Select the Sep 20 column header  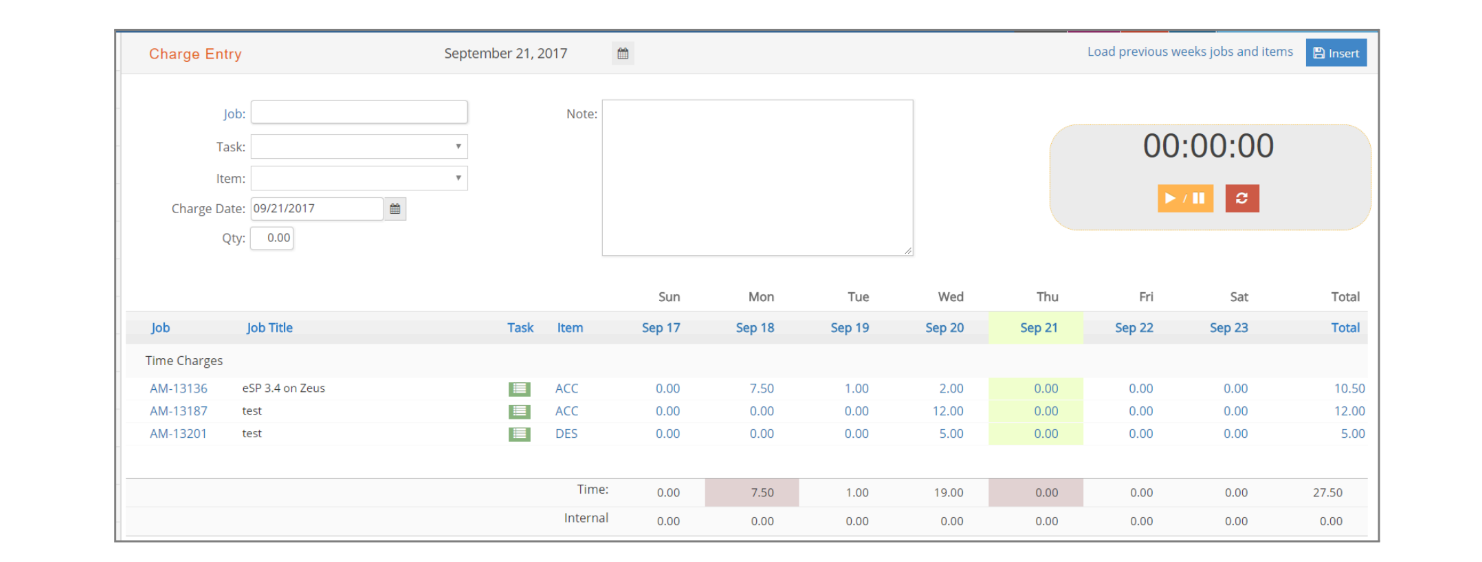[x=945, y=328]
